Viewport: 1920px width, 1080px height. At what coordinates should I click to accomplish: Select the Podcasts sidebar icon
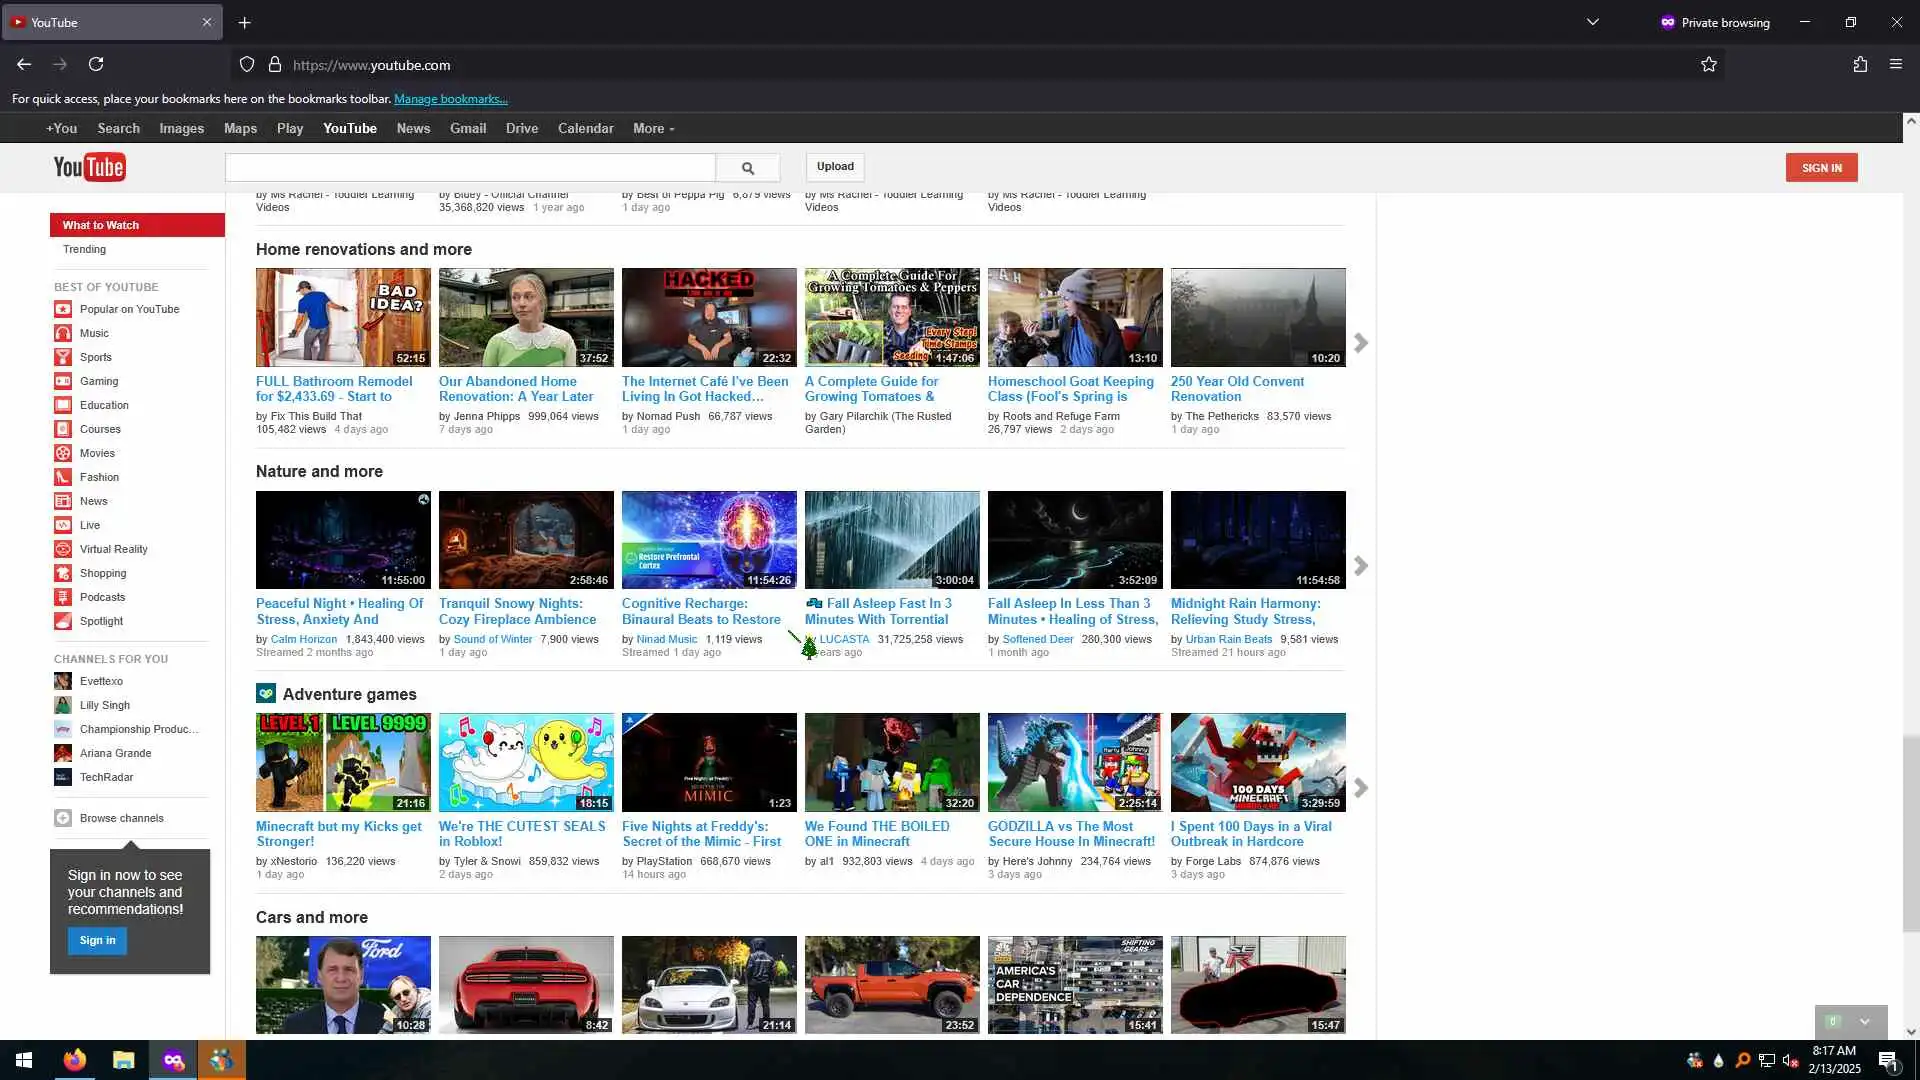coord(63,597)
